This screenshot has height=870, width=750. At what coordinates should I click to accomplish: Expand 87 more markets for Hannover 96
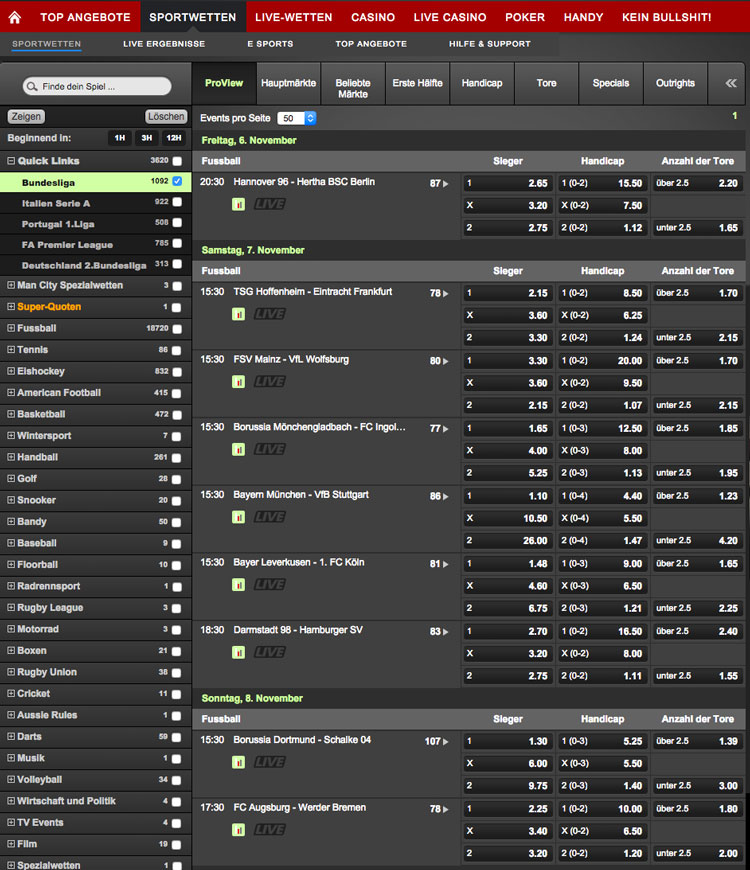tap(439, 184)
